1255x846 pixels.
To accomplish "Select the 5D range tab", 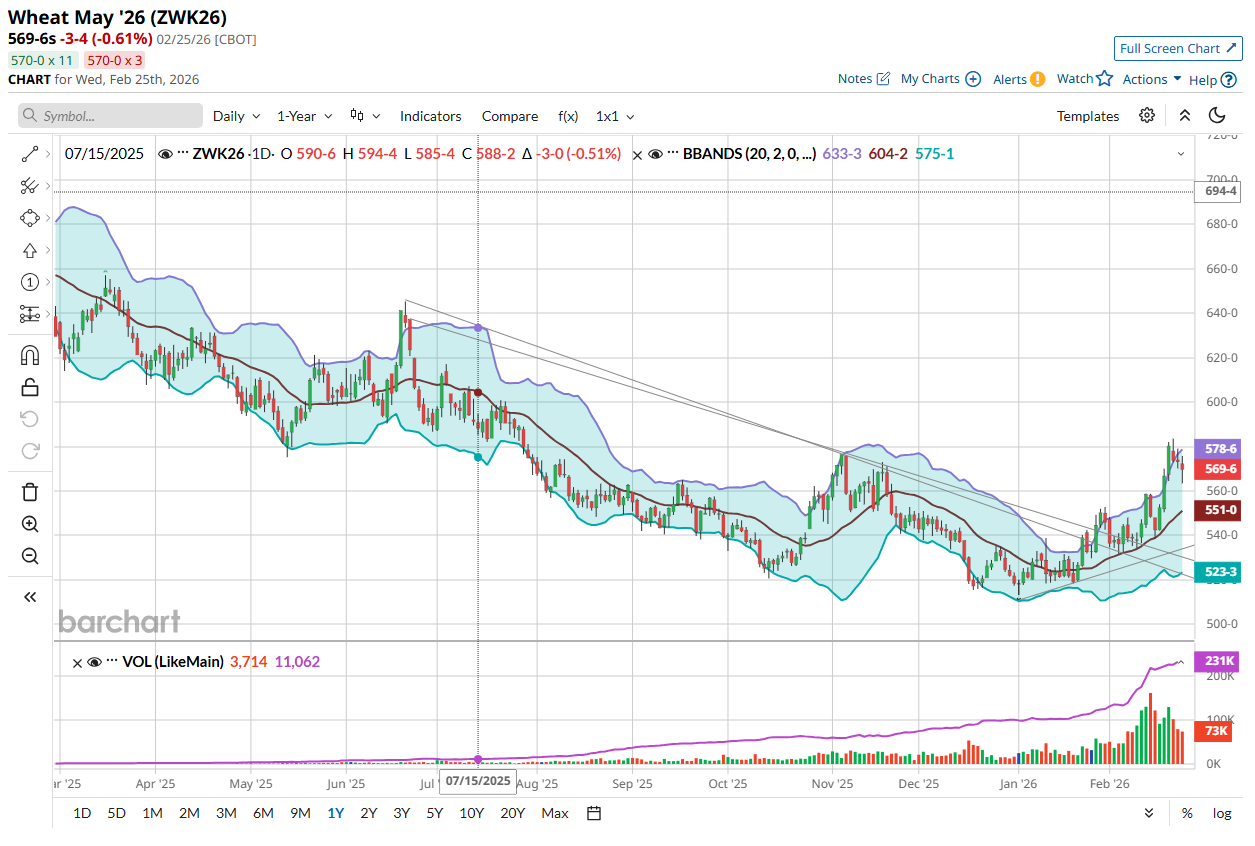I will click(117, 813).
